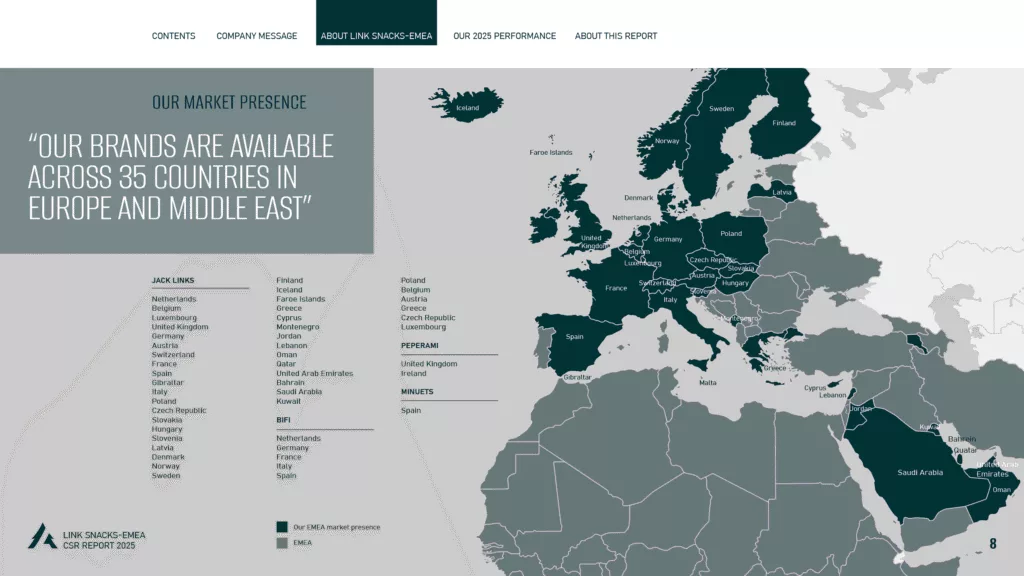1024x576 pixels.
Task: Open Our 2025 Performance tab
Action: click(504, 36)
